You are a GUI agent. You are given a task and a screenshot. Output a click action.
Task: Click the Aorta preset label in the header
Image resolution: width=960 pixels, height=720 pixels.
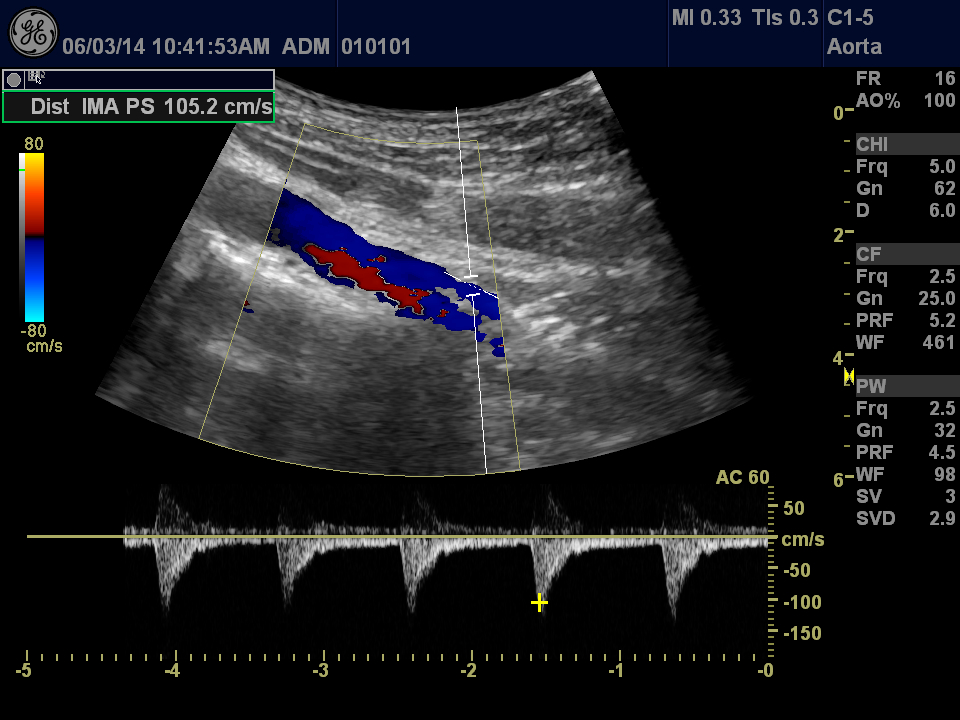[854, 47]
